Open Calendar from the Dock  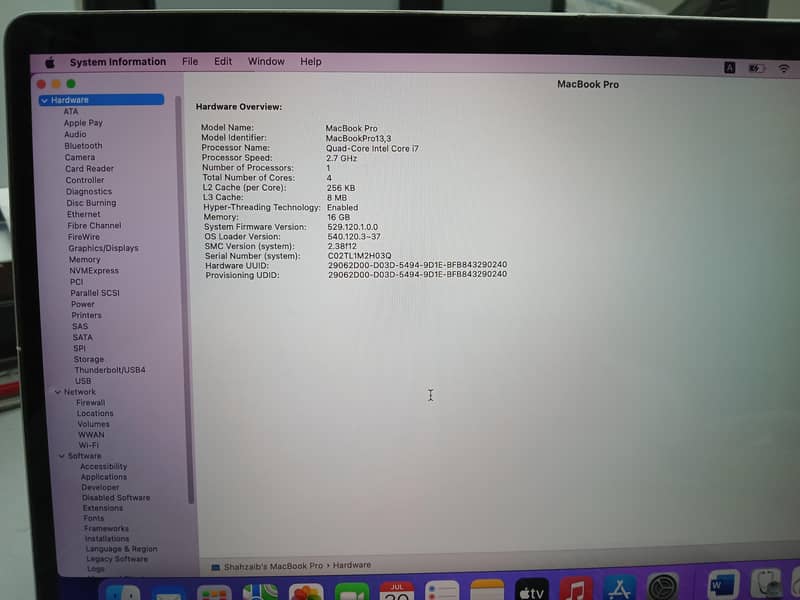point(397,592)
